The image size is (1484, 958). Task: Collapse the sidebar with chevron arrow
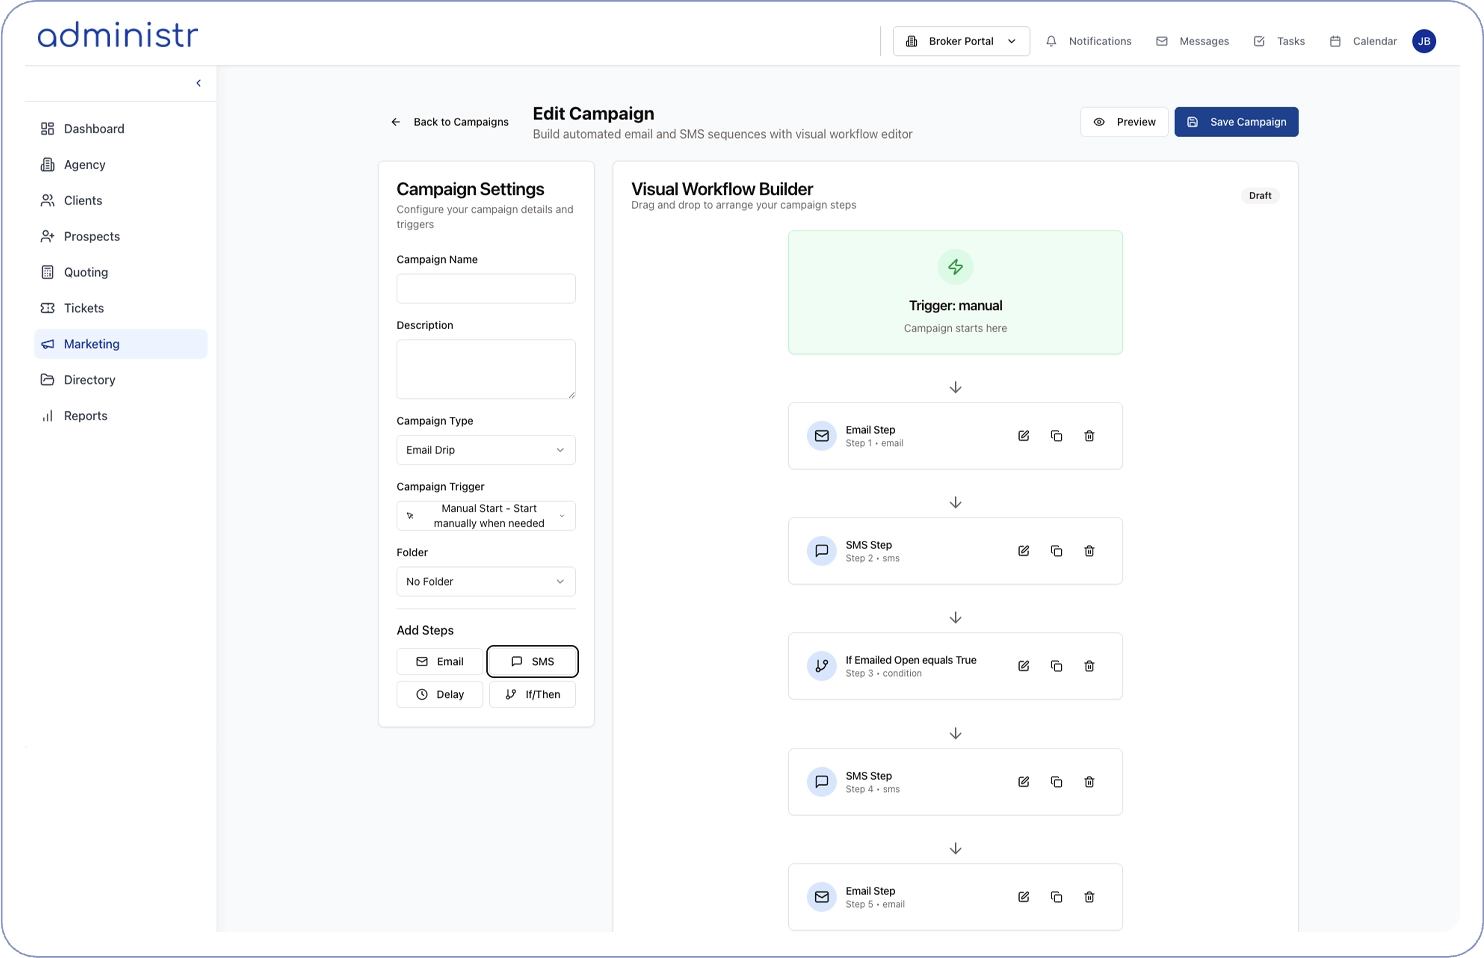(198, 83)
